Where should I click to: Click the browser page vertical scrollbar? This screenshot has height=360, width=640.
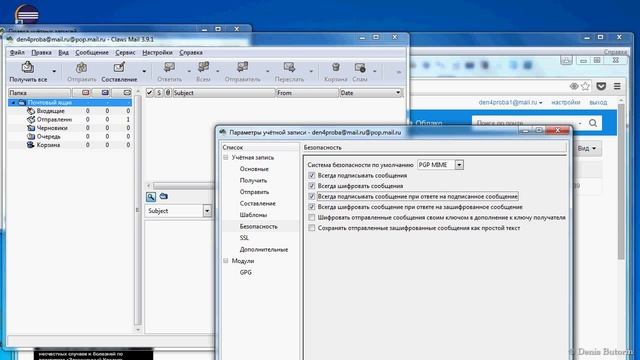point(621,182)
